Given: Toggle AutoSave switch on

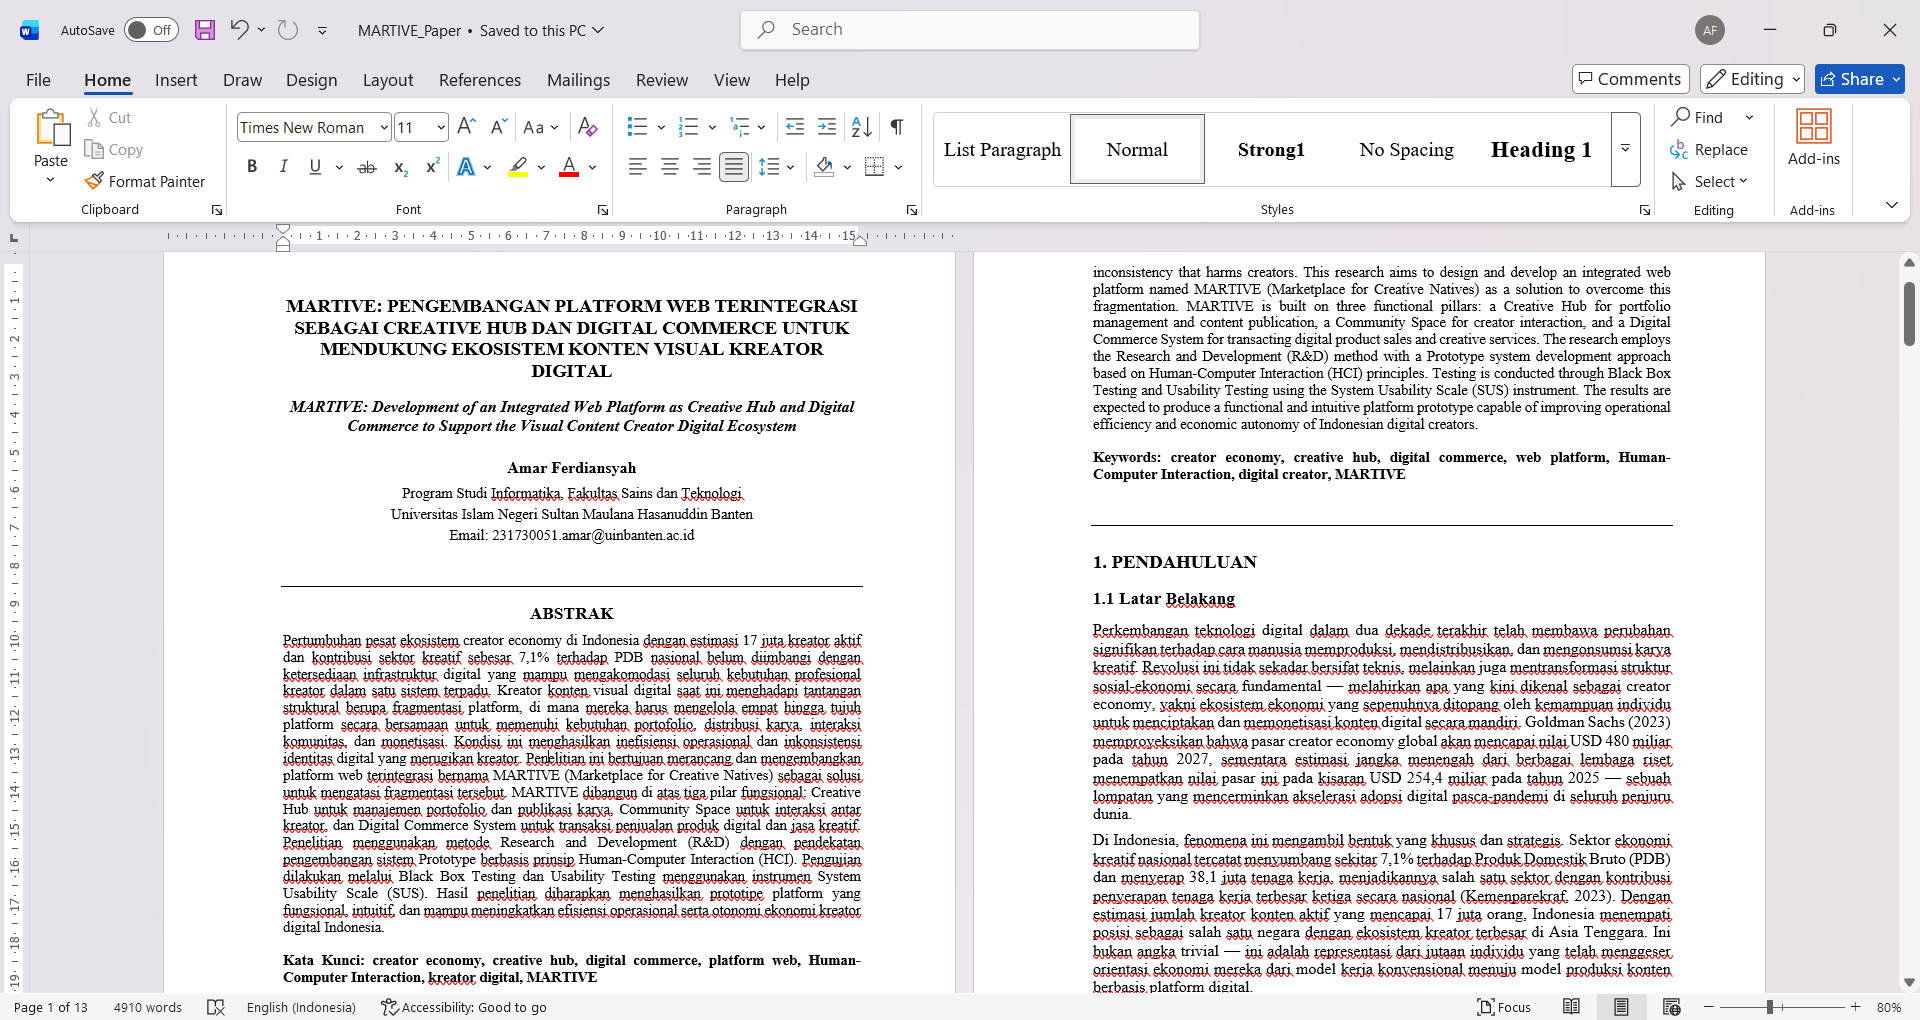Looking at the screenshot, I should pyautogui.click(x=152, y=30).
